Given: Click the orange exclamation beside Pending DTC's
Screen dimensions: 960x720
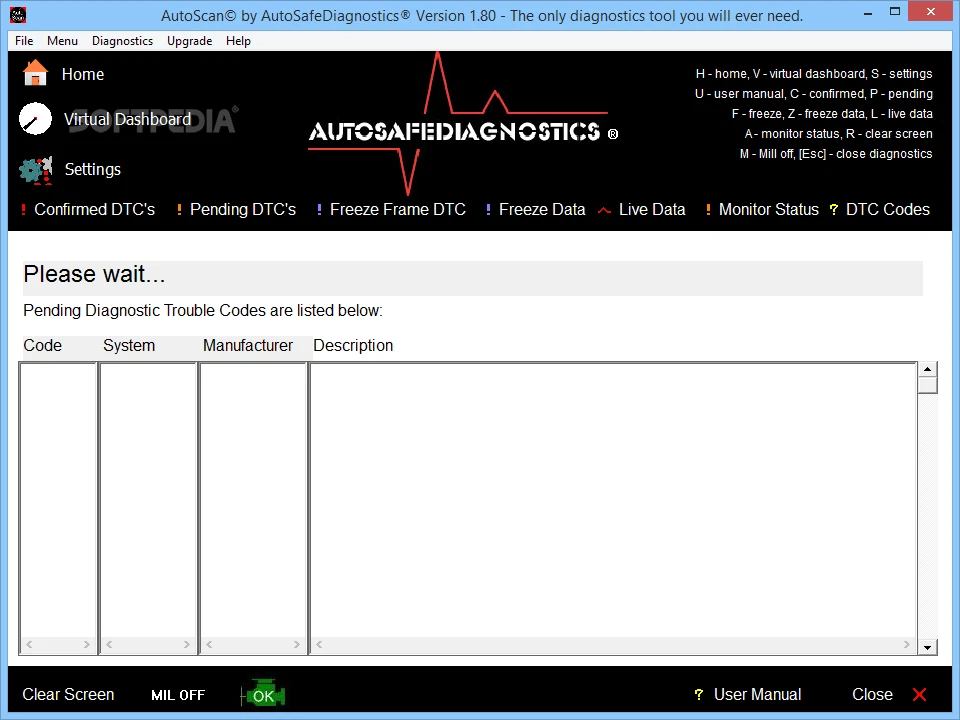Looking at the screenshot, I should 179,210.
